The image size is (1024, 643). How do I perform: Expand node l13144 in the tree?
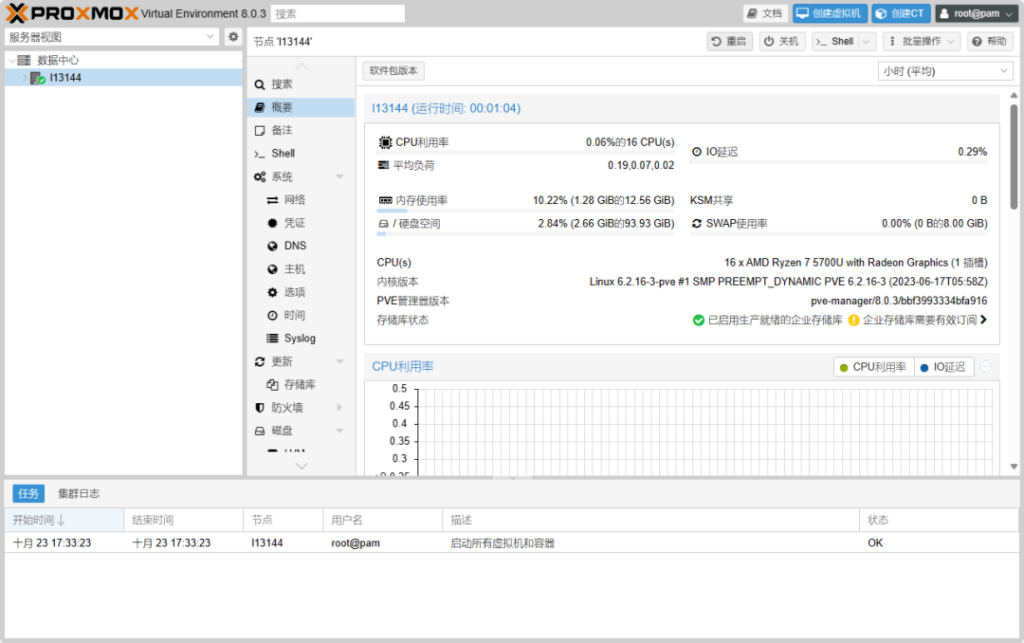(x=24, y=78)
